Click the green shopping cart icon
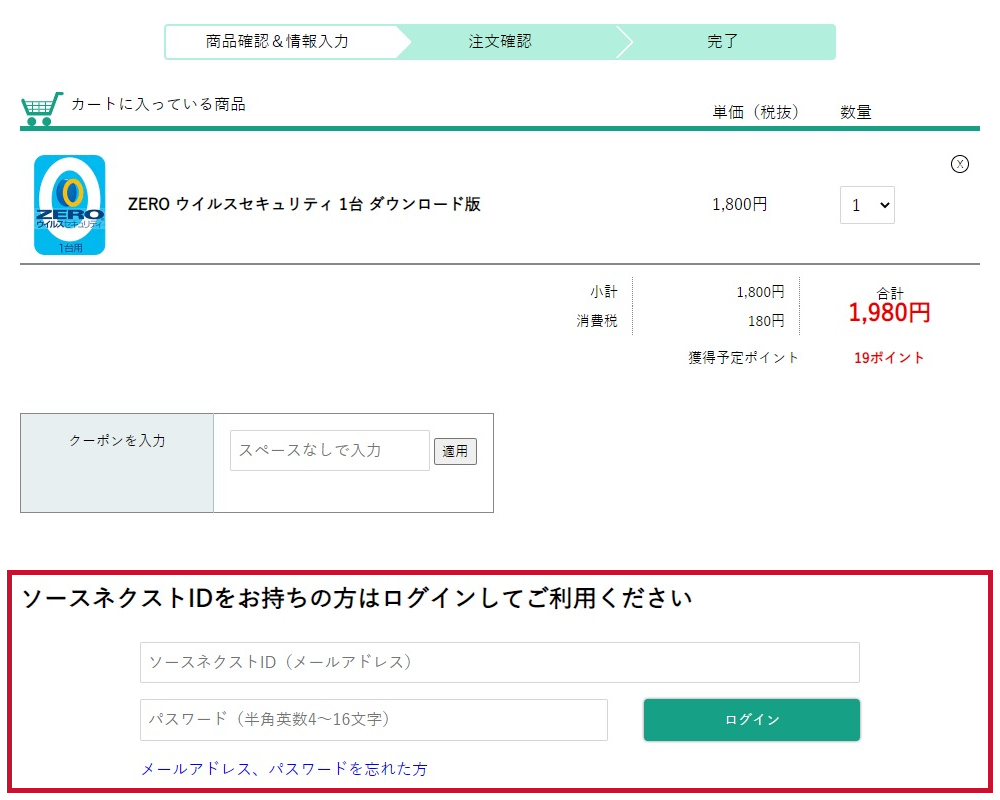This screenshot has width=1000, height=800. [40, 105]
